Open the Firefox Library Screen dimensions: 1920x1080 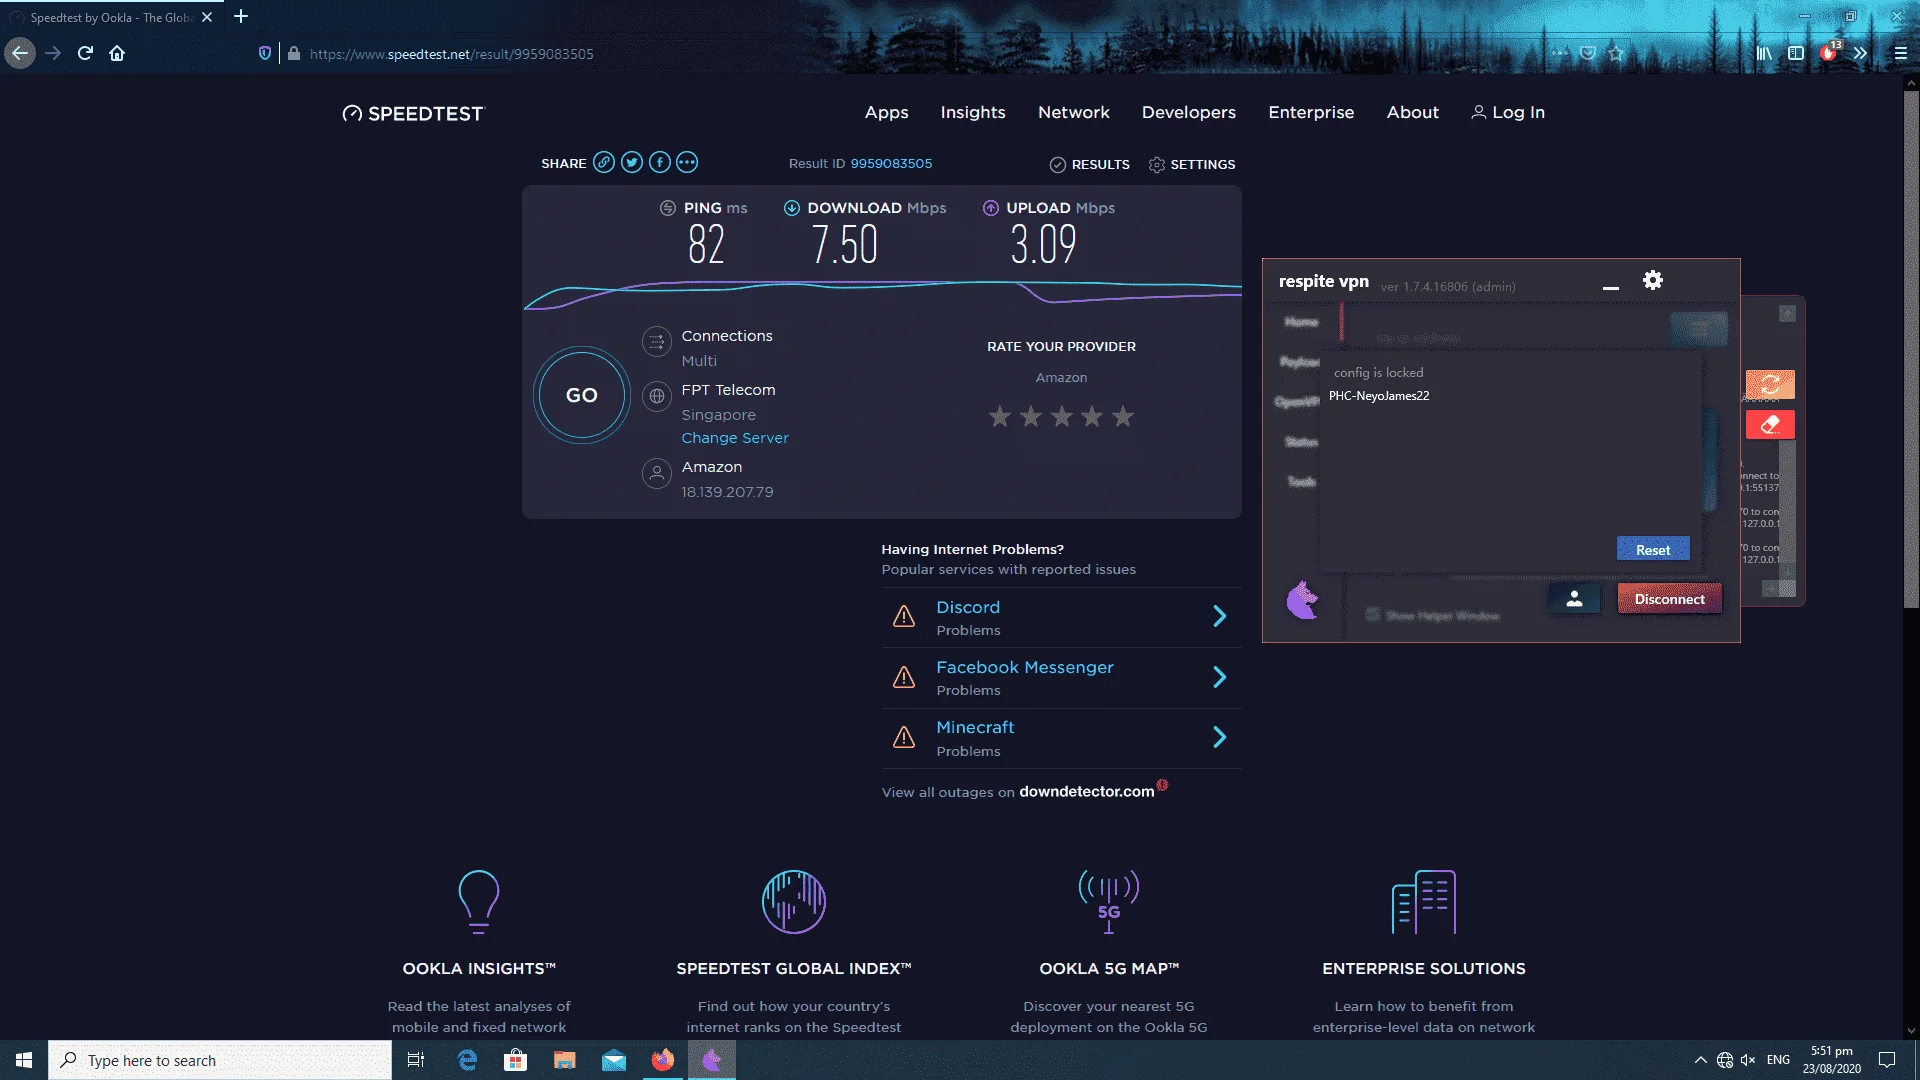tap(1764, 53)
